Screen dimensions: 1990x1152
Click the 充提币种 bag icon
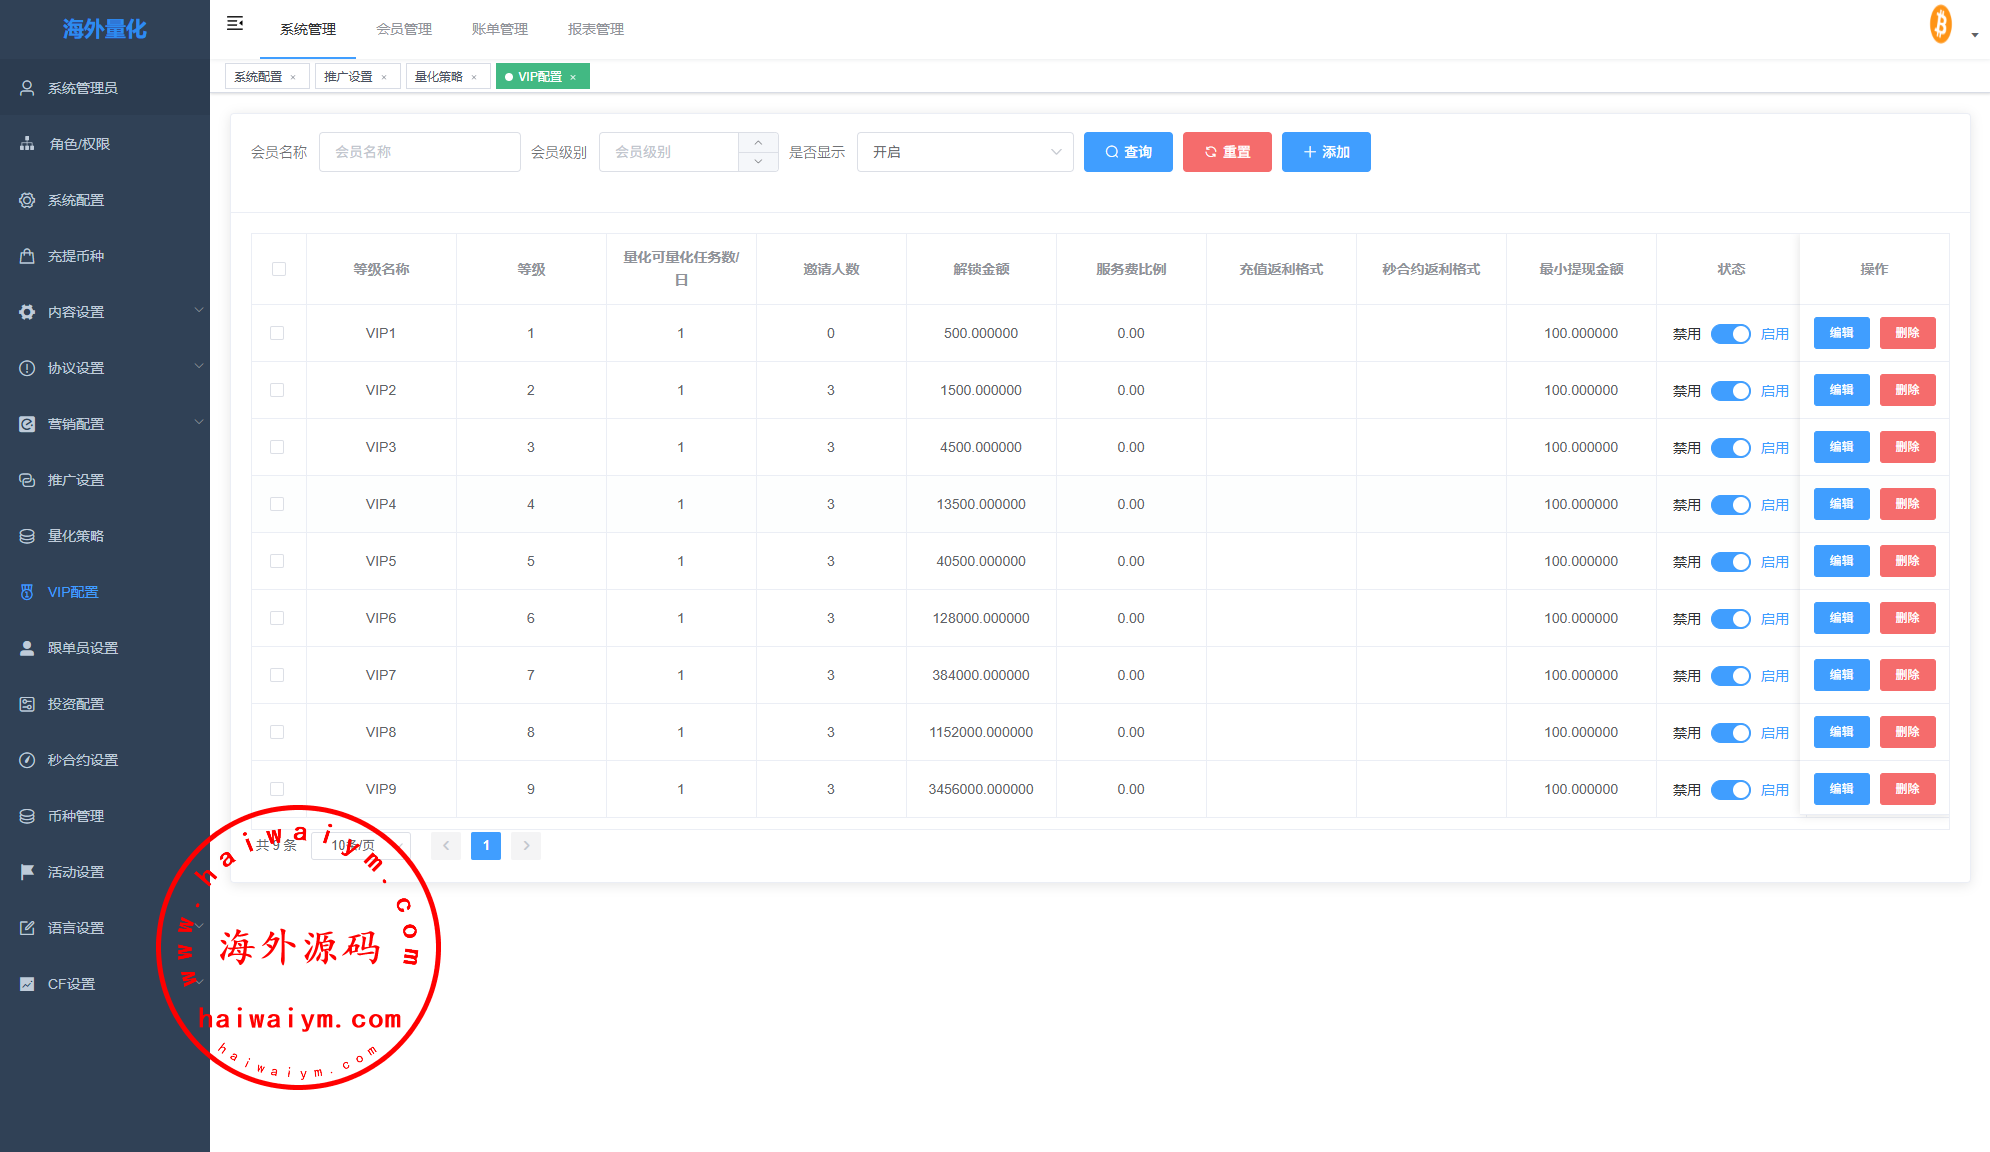click(27, 256)
